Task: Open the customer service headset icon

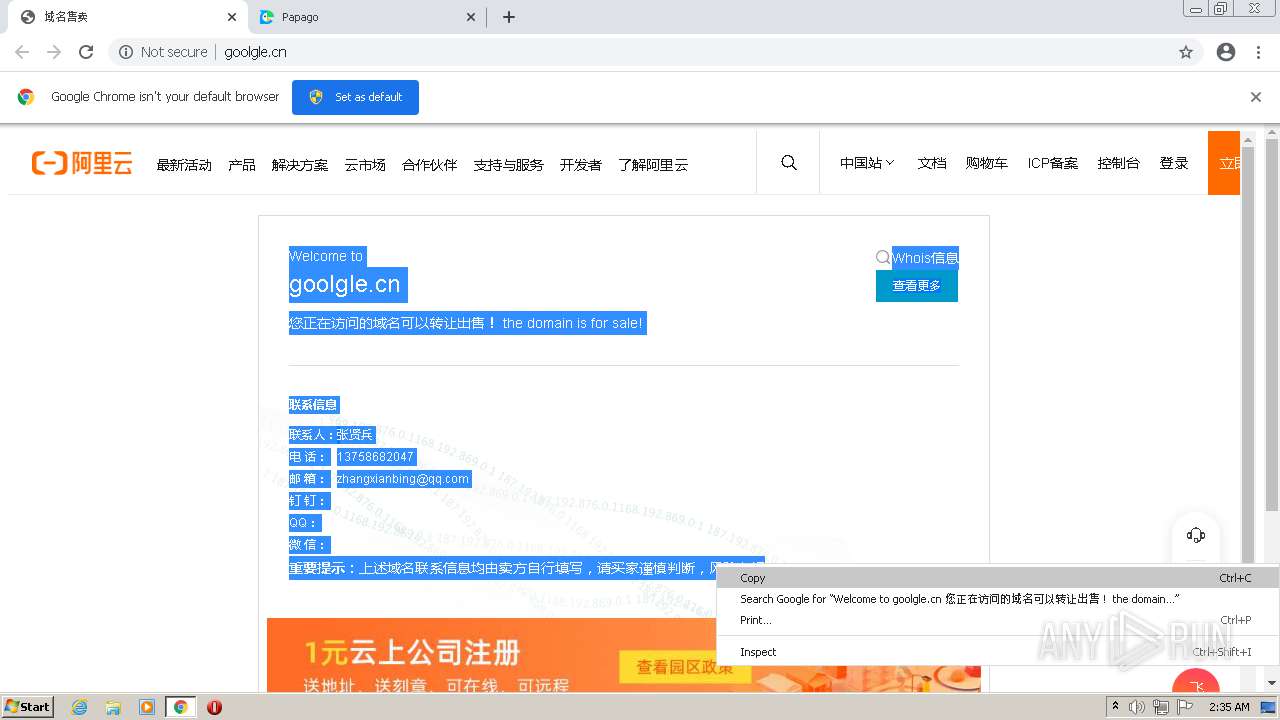Action: coord(1196,535)
